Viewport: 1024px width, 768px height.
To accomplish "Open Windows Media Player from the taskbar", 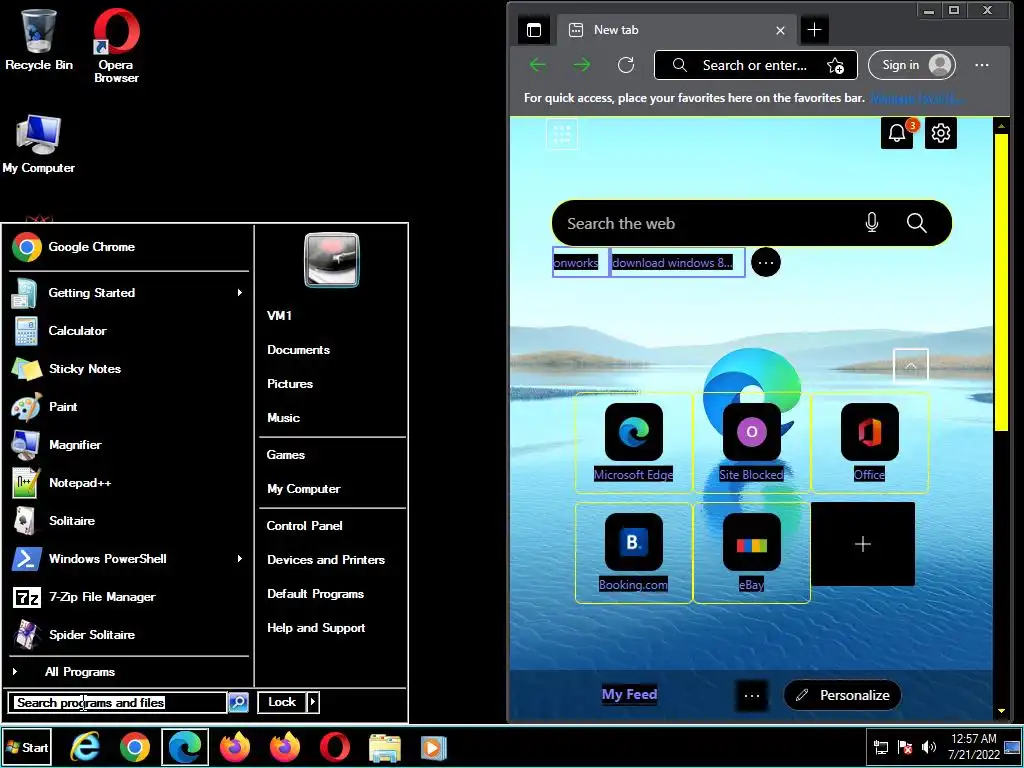I will (433, 748).
